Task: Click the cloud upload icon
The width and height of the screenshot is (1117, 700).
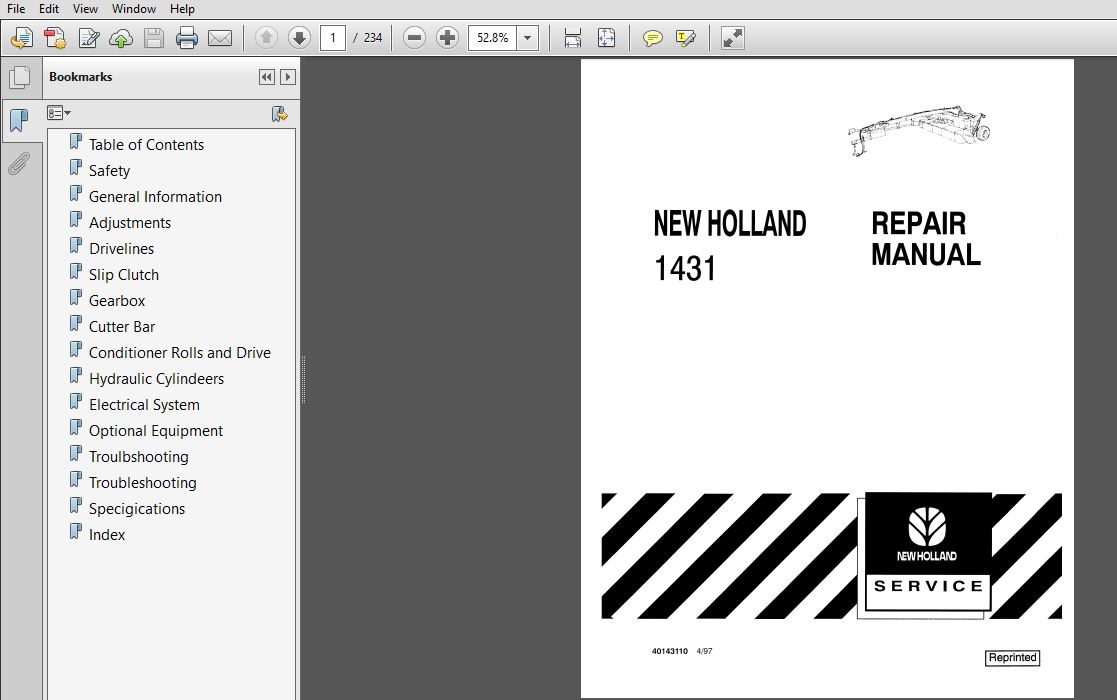Action: (x=121, y=38)
